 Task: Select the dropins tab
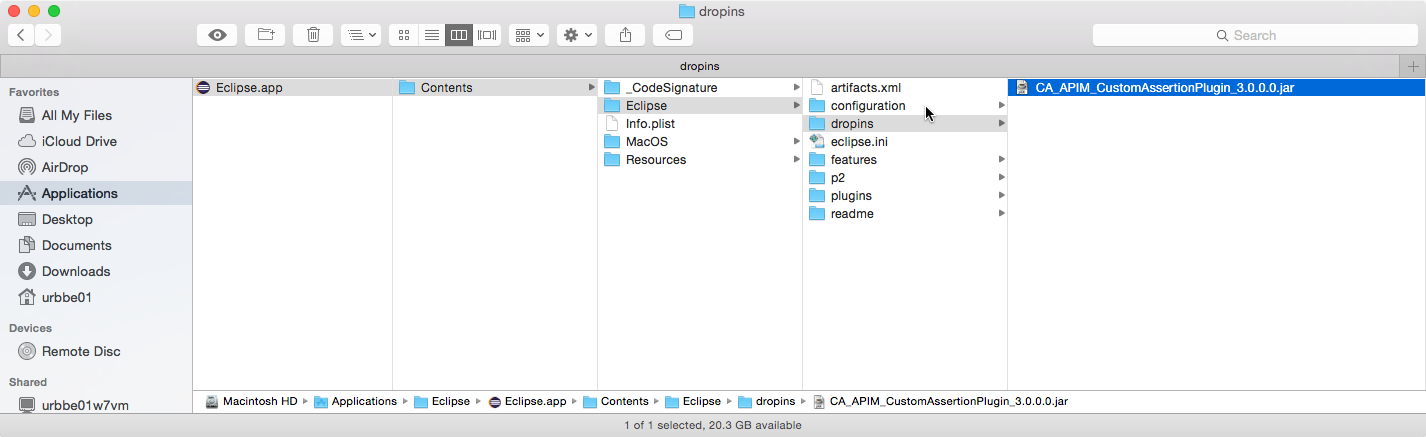(x=700, y=66)
